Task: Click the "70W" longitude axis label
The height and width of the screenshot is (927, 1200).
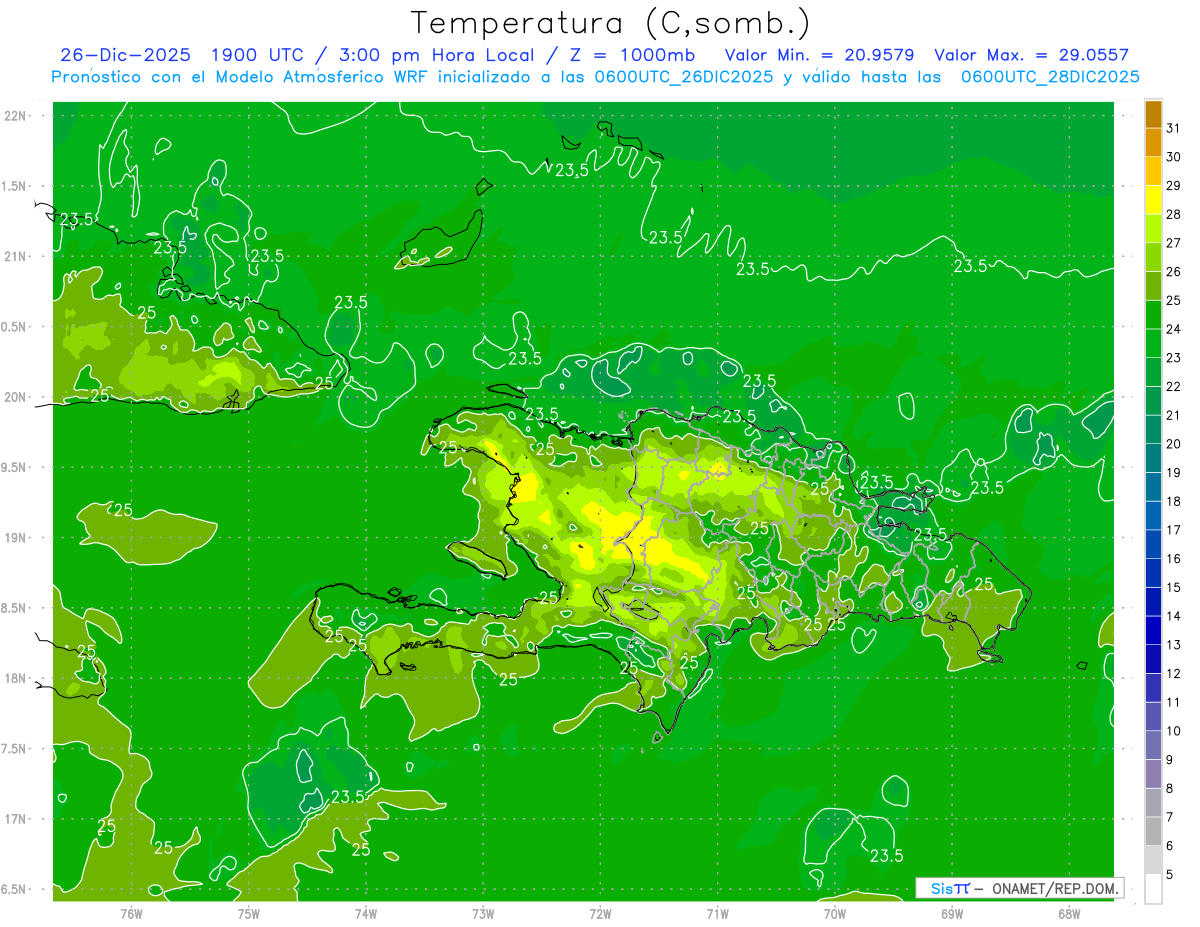Action: [x=835, y=914]
